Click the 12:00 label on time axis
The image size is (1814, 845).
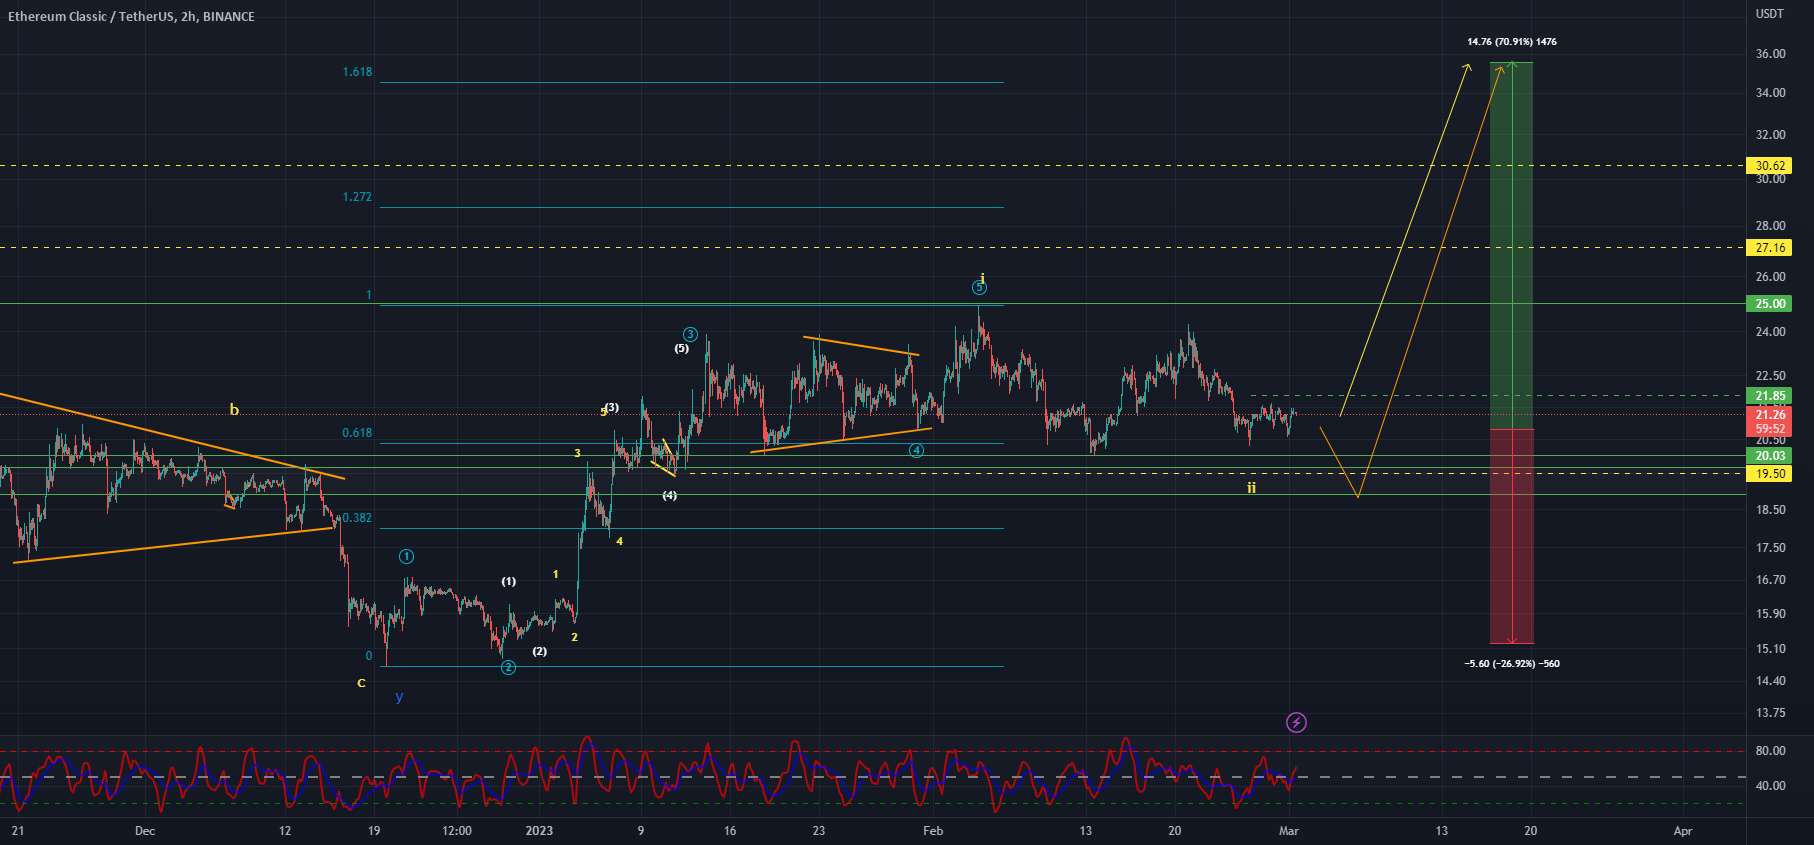point(456,831)
